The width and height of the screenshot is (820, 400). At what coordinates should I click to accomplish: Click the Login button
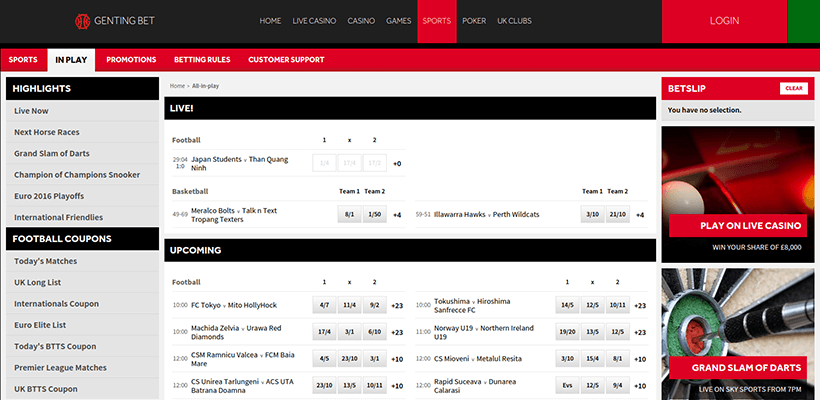[x=724, y=21]
